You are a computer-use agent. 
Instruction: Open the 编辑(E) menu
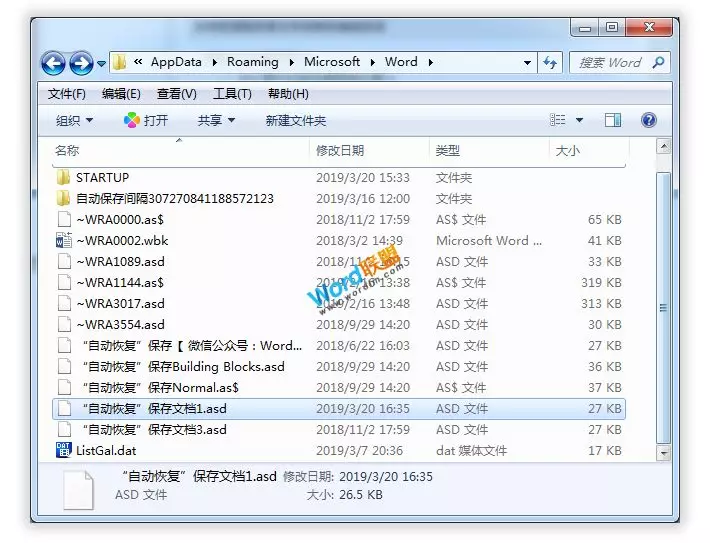point(121,94)
